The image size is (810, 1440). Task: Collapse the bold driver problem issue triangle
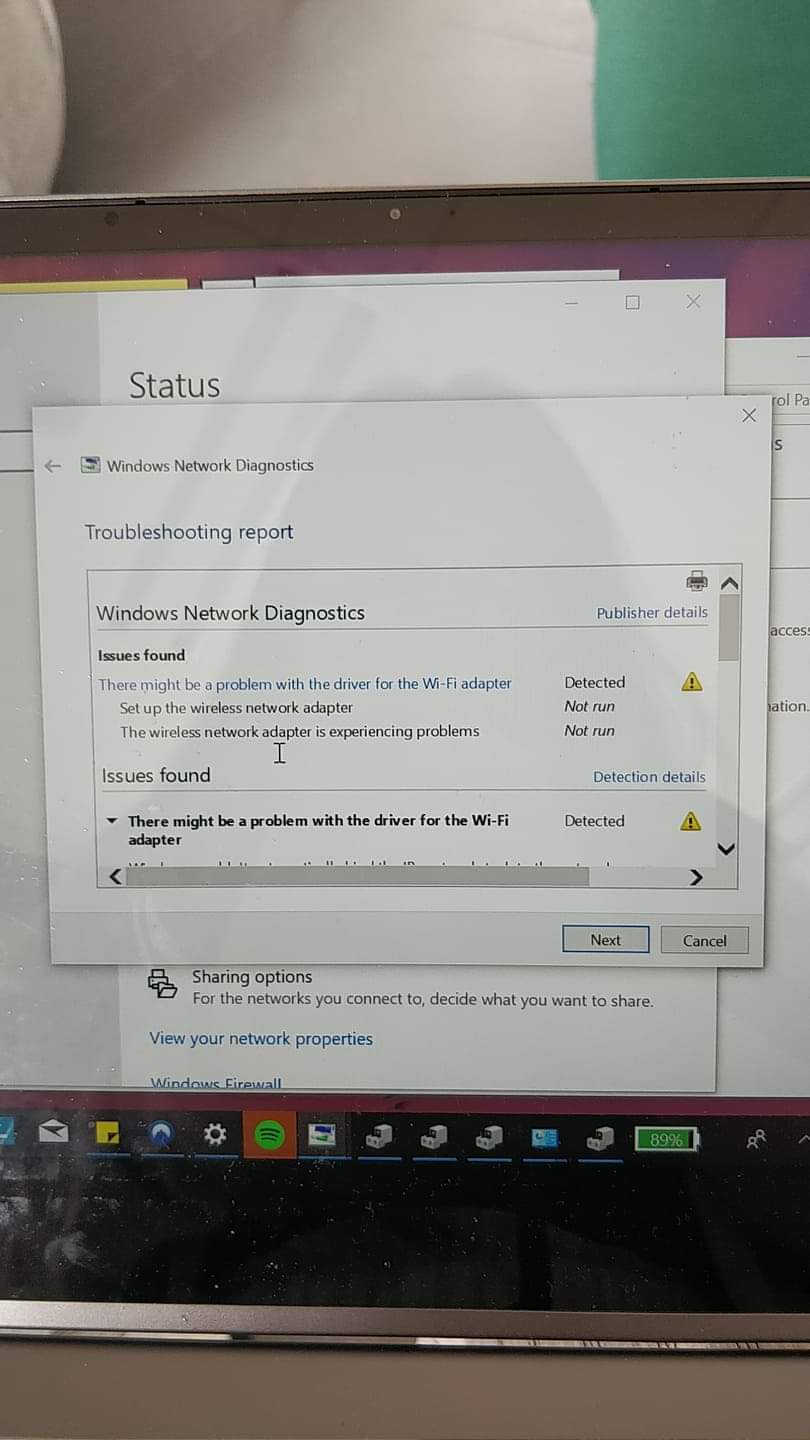(112, 821)
